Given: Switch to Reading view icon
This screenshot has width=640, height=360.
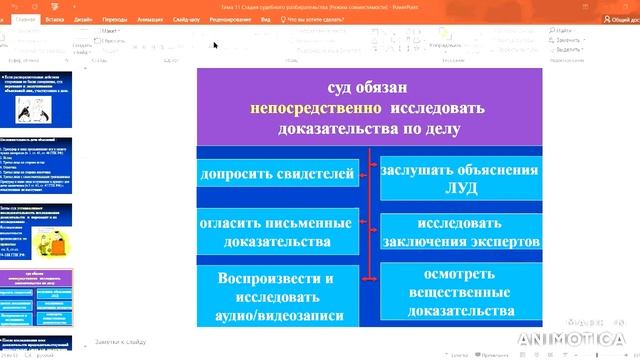Looking at the screenshot, I should coord(551,355).
